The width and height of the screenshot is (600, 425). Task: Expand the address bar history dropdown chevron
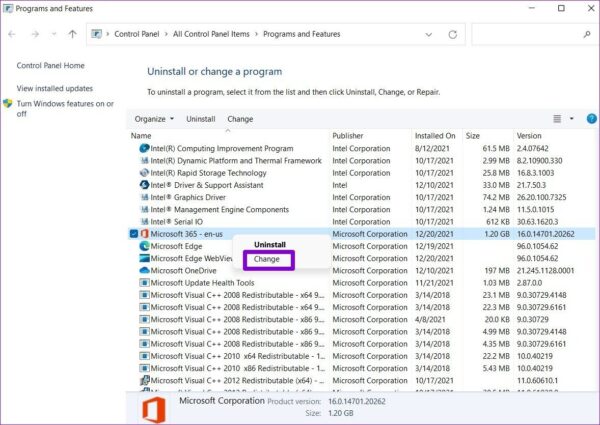tap(429, 34)
